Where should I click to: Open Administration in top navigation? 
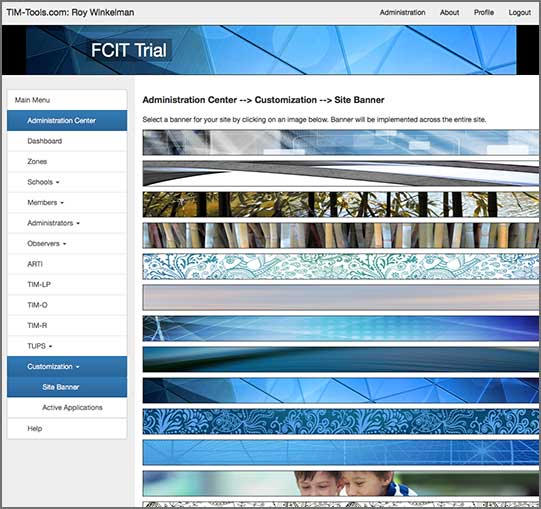coord(402,12)
